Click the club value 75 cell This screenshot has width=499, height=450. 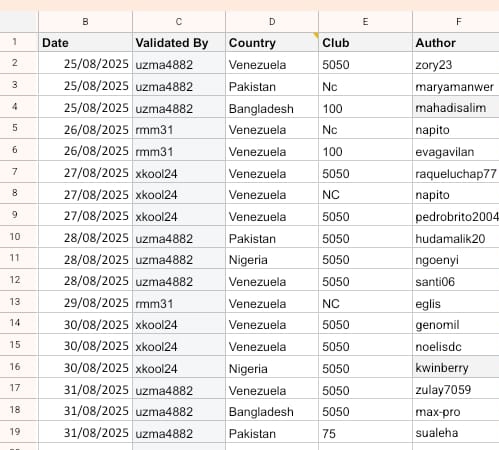pos(365,432)
